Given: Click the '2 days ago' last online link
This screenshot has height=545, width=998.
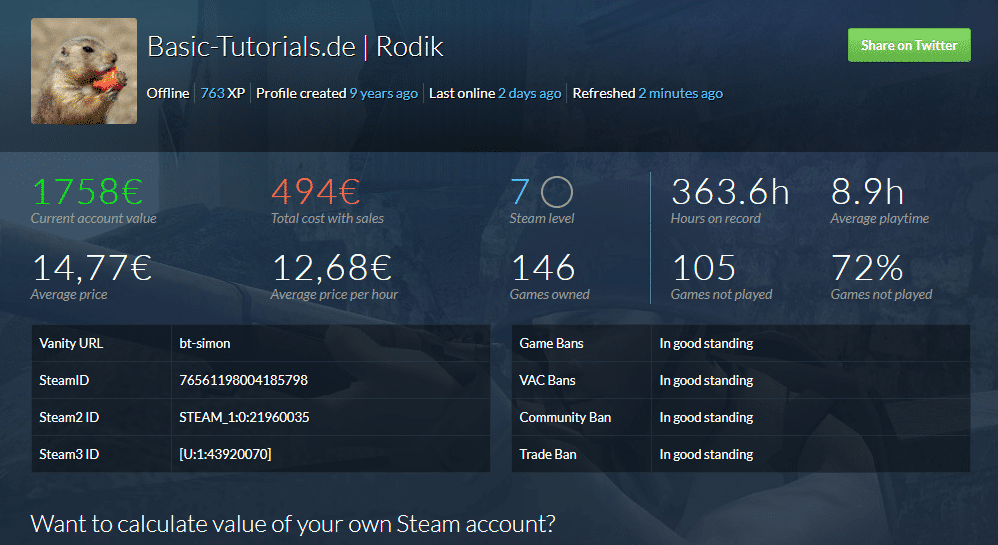Looking at the screenshot, I should tap(529, 93).
